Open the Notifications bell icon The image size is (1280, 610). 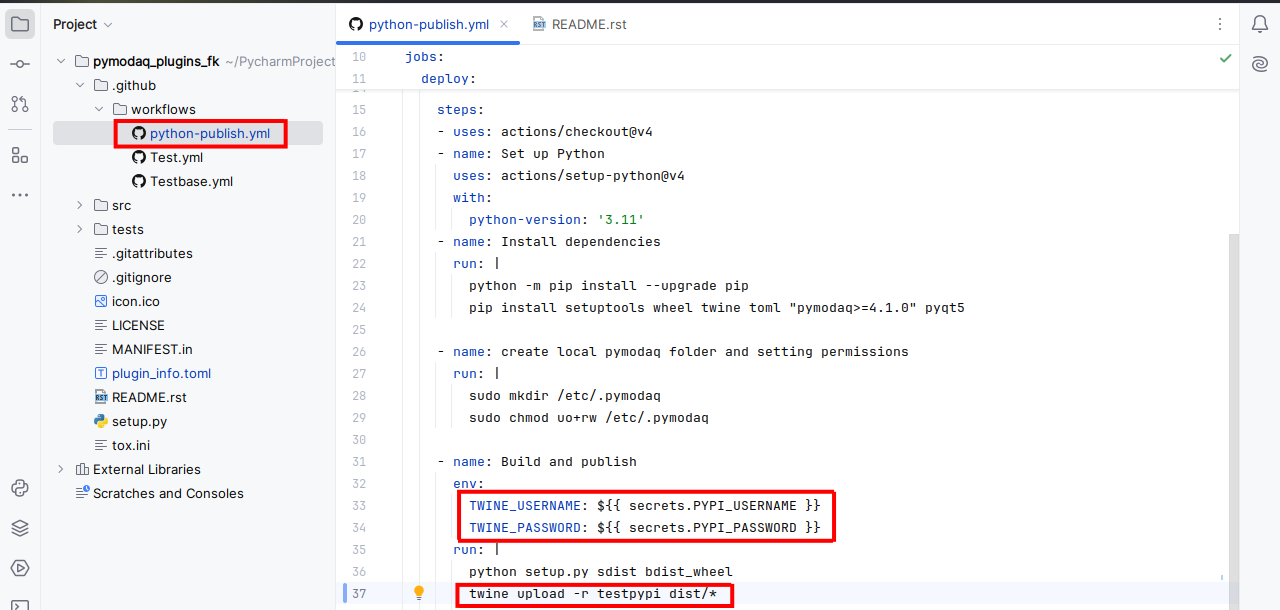pyautogui.click(x=1259, y=24)
